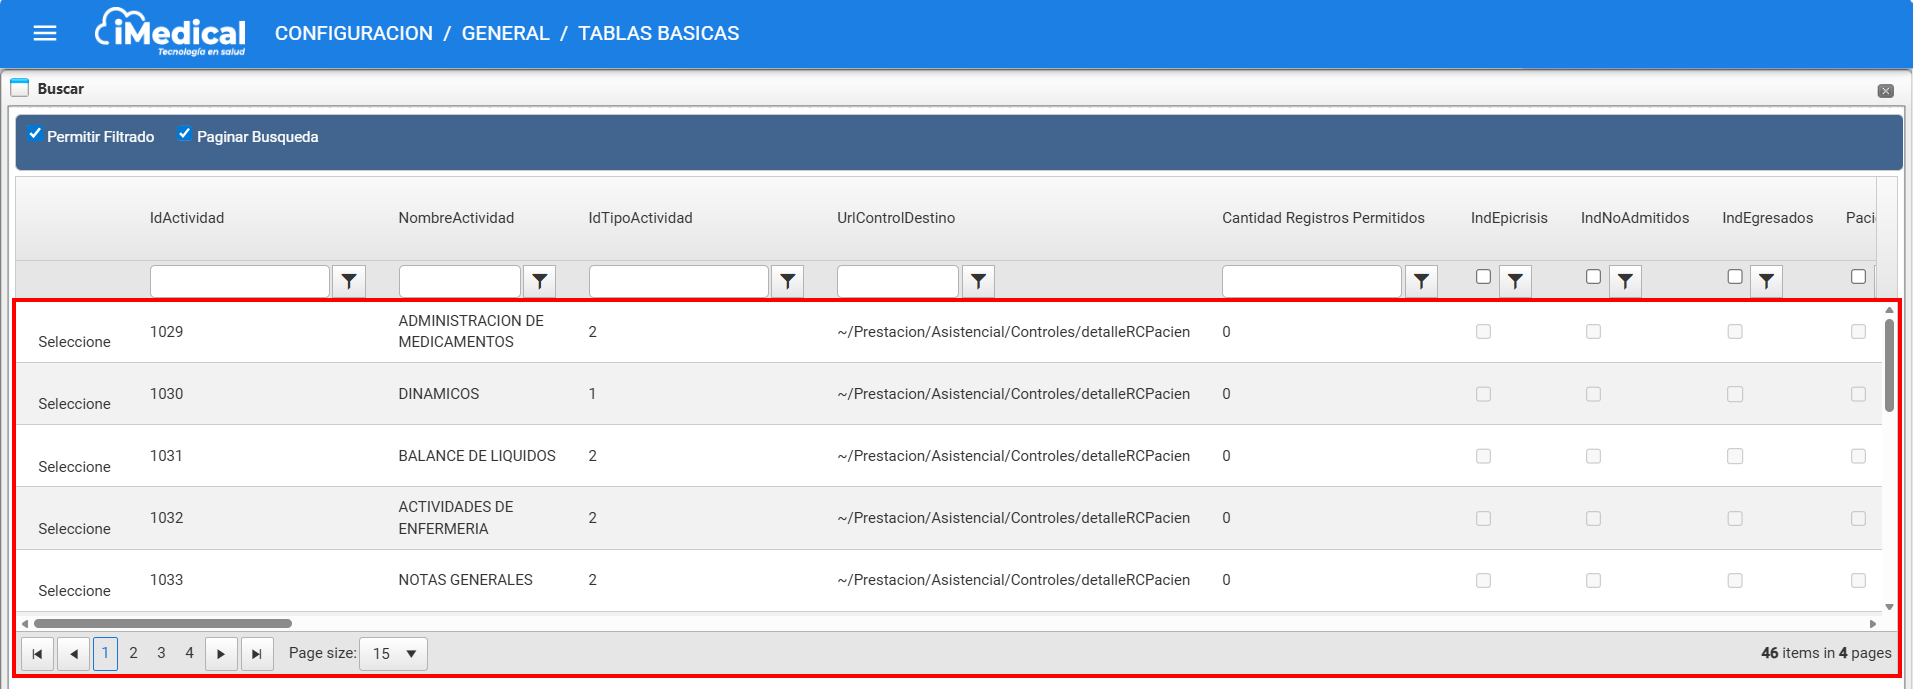Check the IndEpicrisis filter checkbox
The image size is (1913, 689).
tap(1483, 277)
